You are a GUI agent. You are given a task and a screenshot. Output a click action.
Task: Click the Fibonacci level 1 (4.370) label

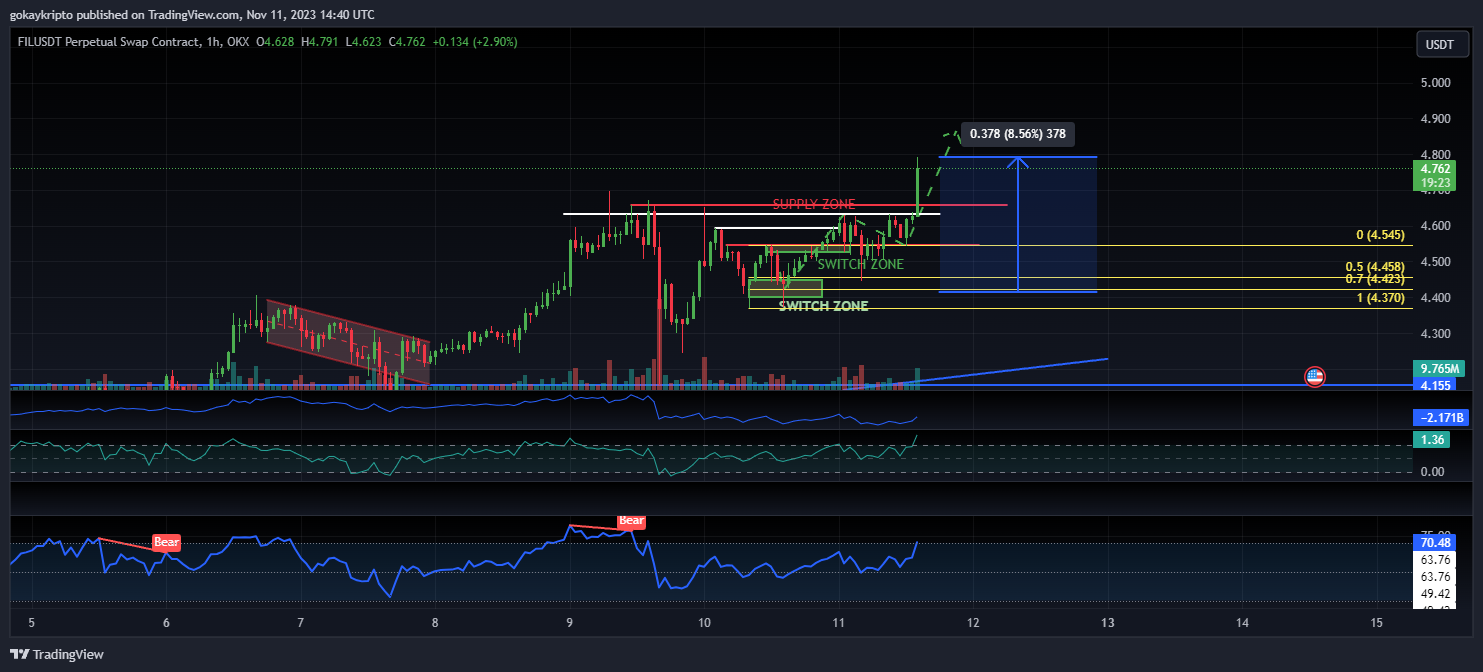(1378, 298)
